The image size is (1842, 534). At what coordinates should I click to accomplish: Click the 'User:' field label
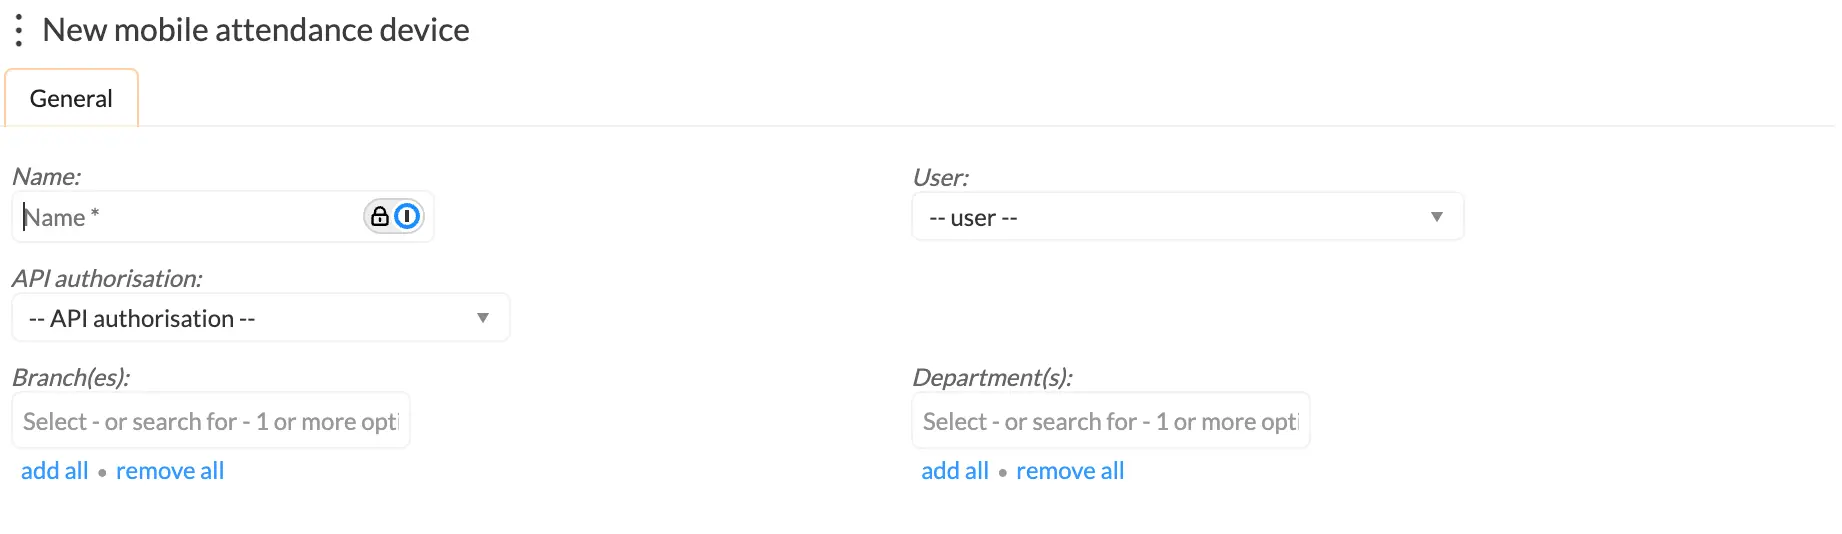coord(941,178)
